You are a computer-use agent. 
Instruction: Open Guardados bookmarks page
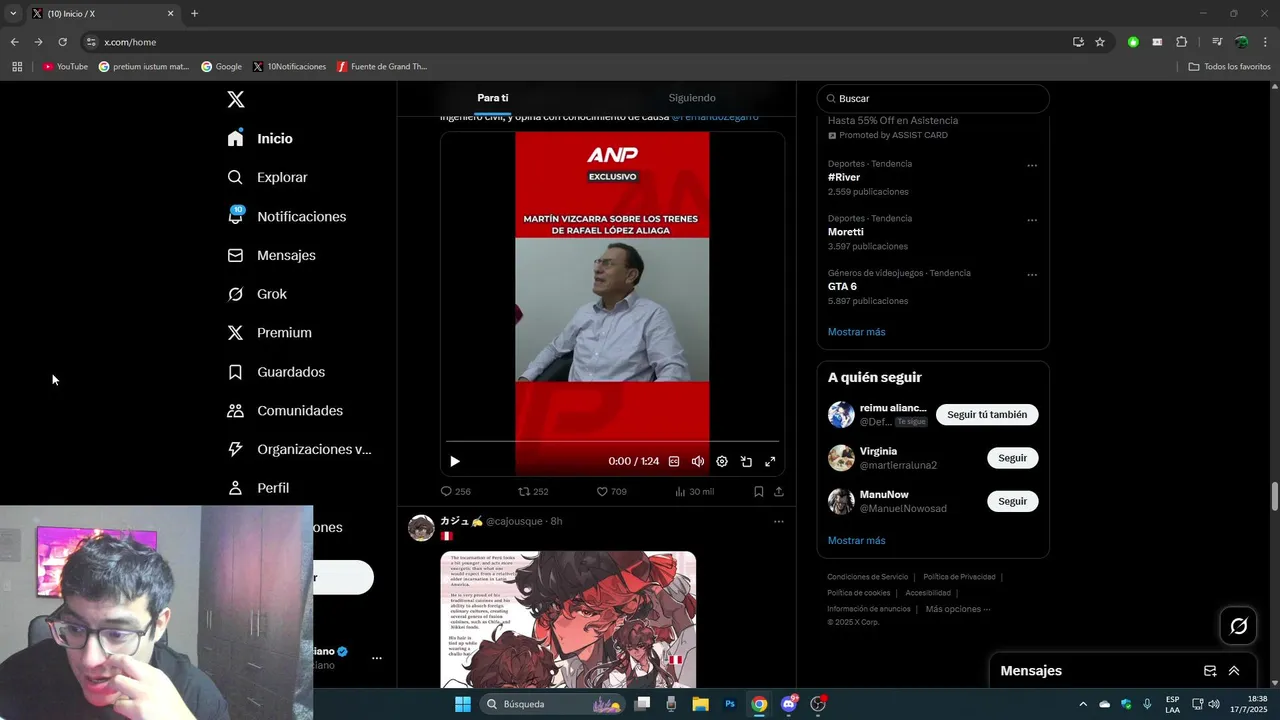point(277,372)
